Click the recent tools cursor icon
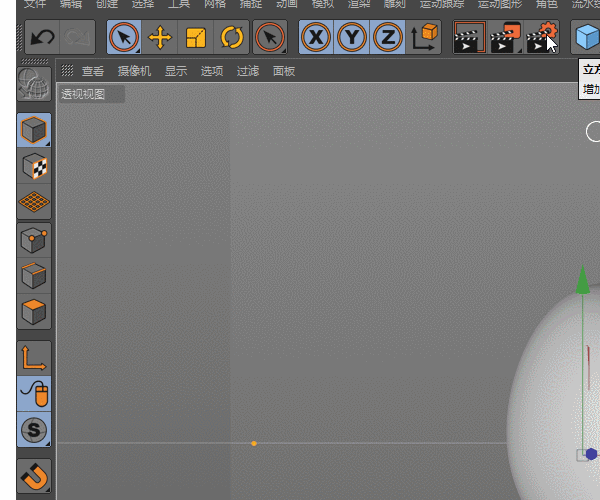Screen dimensions: 600x500 pyautogui.click(x=270, y=37)
